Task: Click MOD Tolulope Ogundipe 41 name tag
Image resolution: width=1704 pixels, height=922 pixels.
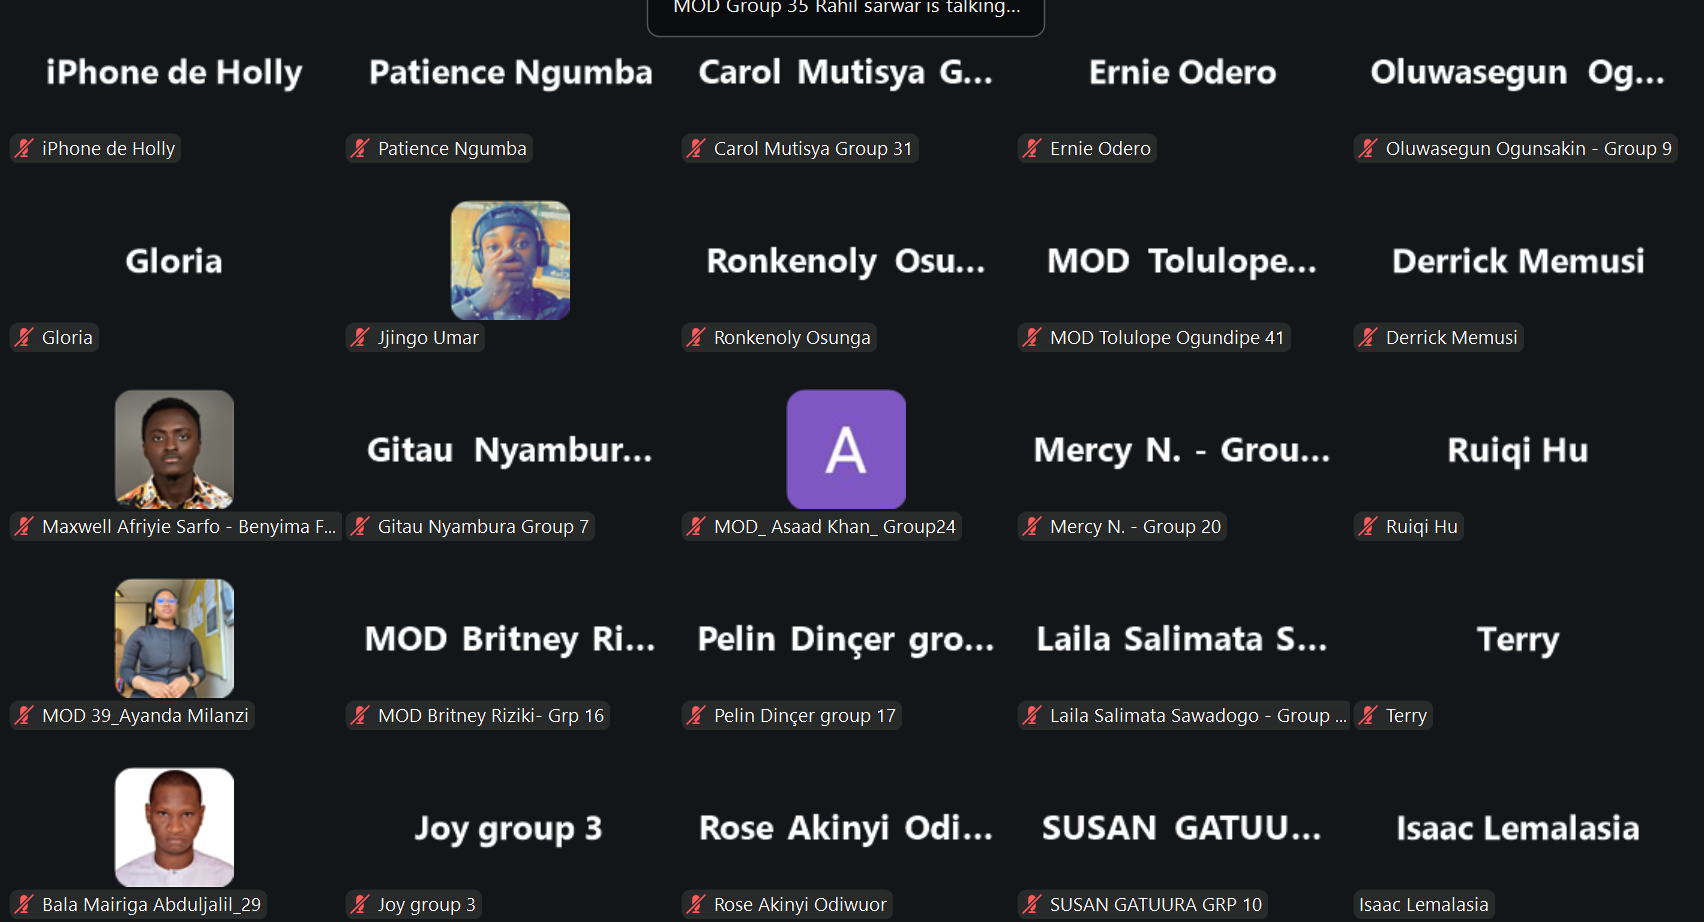Action: [x=1166, y=338]
